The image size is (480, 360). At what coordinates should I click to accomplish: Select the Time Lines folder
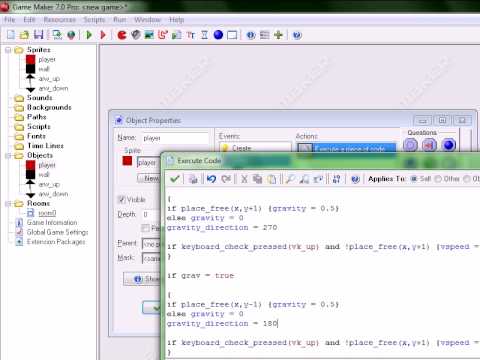click(x=45, y=146)
